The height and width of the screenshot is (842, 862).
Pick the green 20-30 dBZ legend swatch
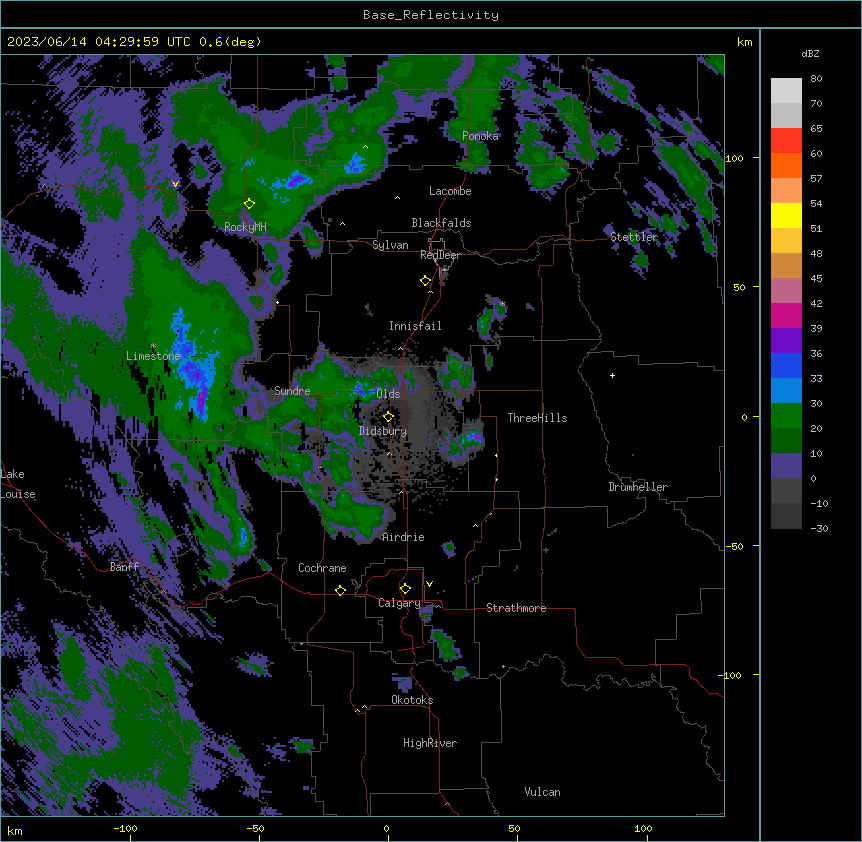[786, 416]
